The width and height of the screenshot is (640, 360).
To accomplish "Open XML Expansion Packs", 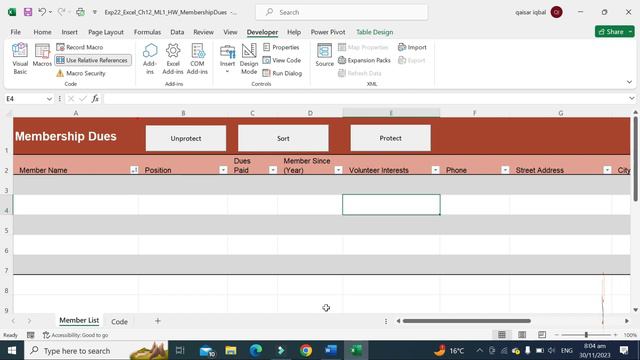I will pos(364,60).
